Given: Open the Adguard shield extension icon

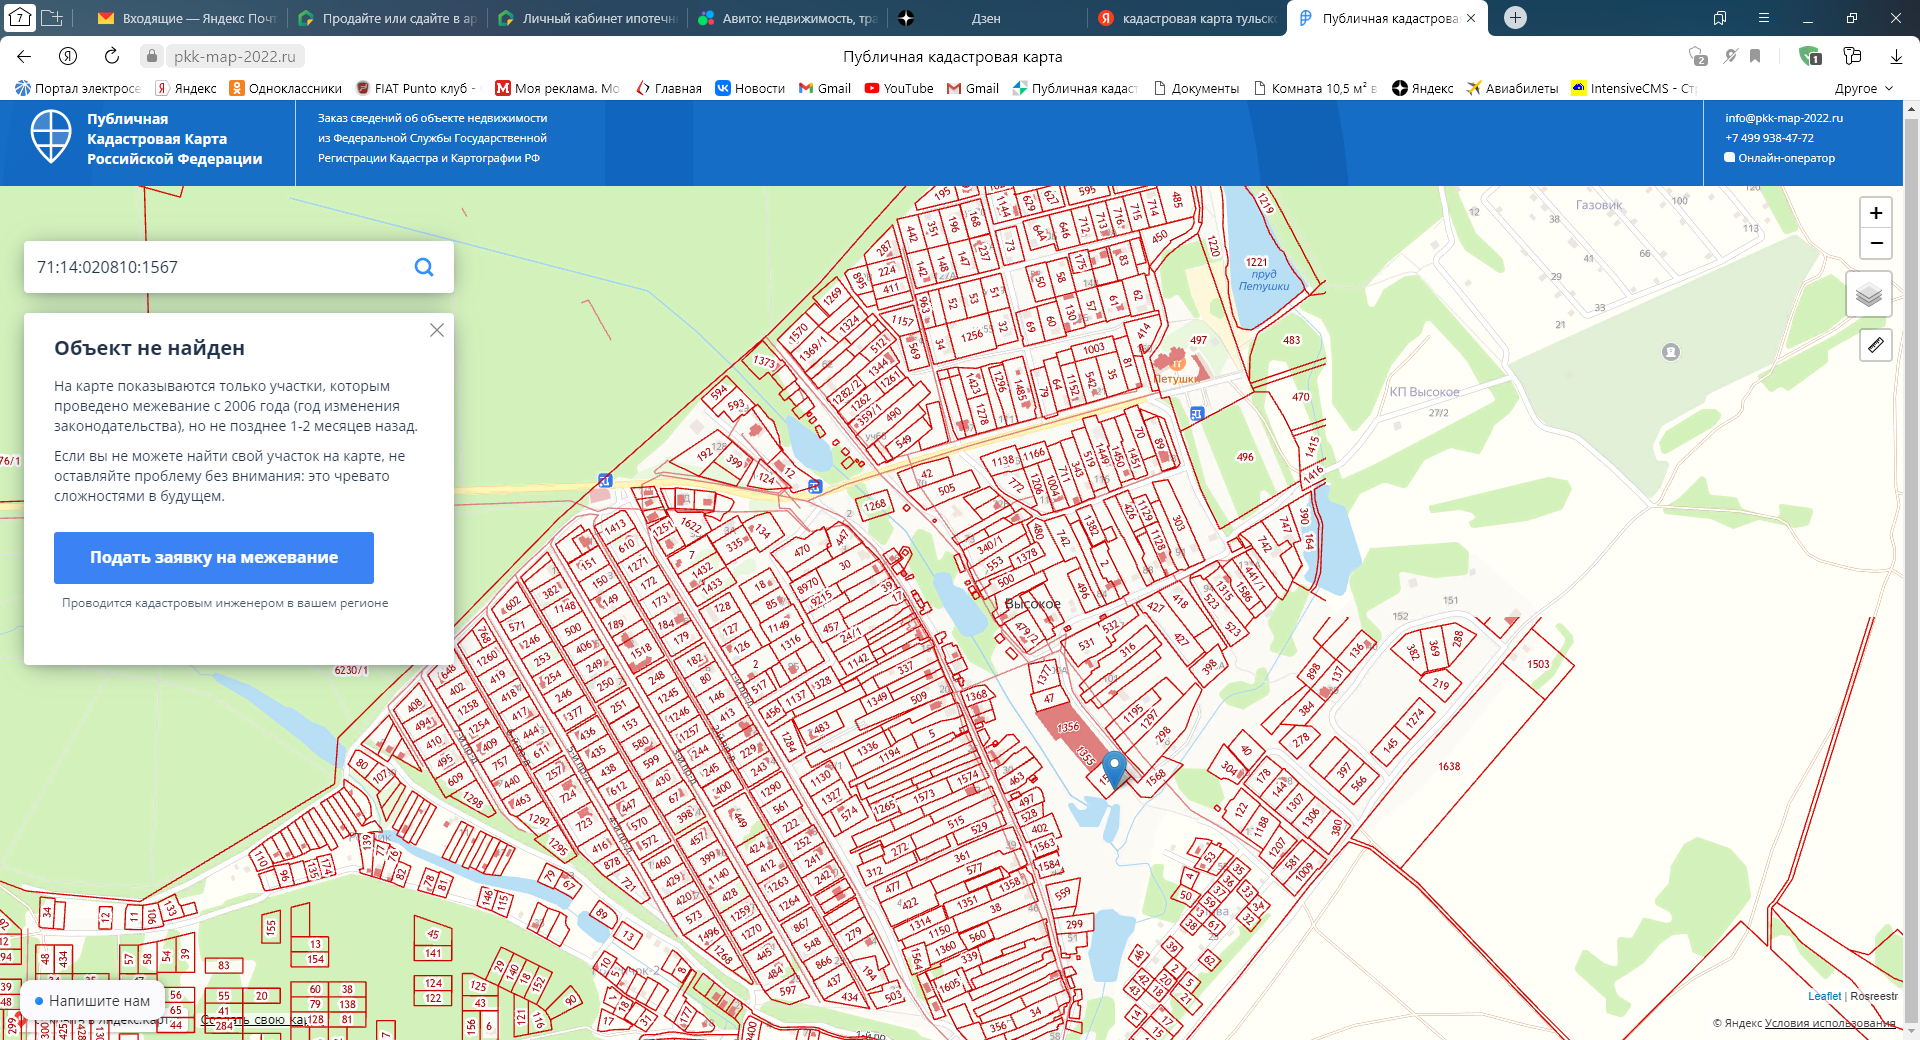Looking at the screenshot, I should [1809, 56].
